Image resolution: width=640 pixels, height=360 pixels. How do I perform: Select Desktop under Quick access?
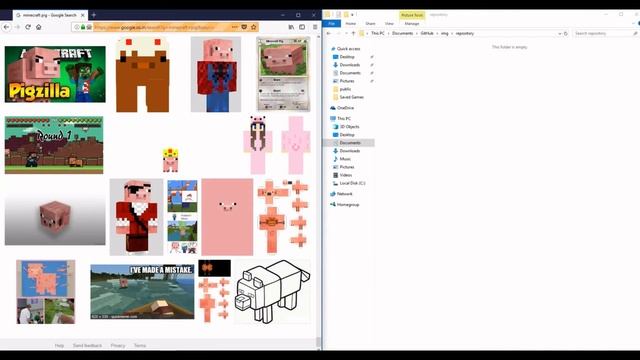tap(347, 57)
